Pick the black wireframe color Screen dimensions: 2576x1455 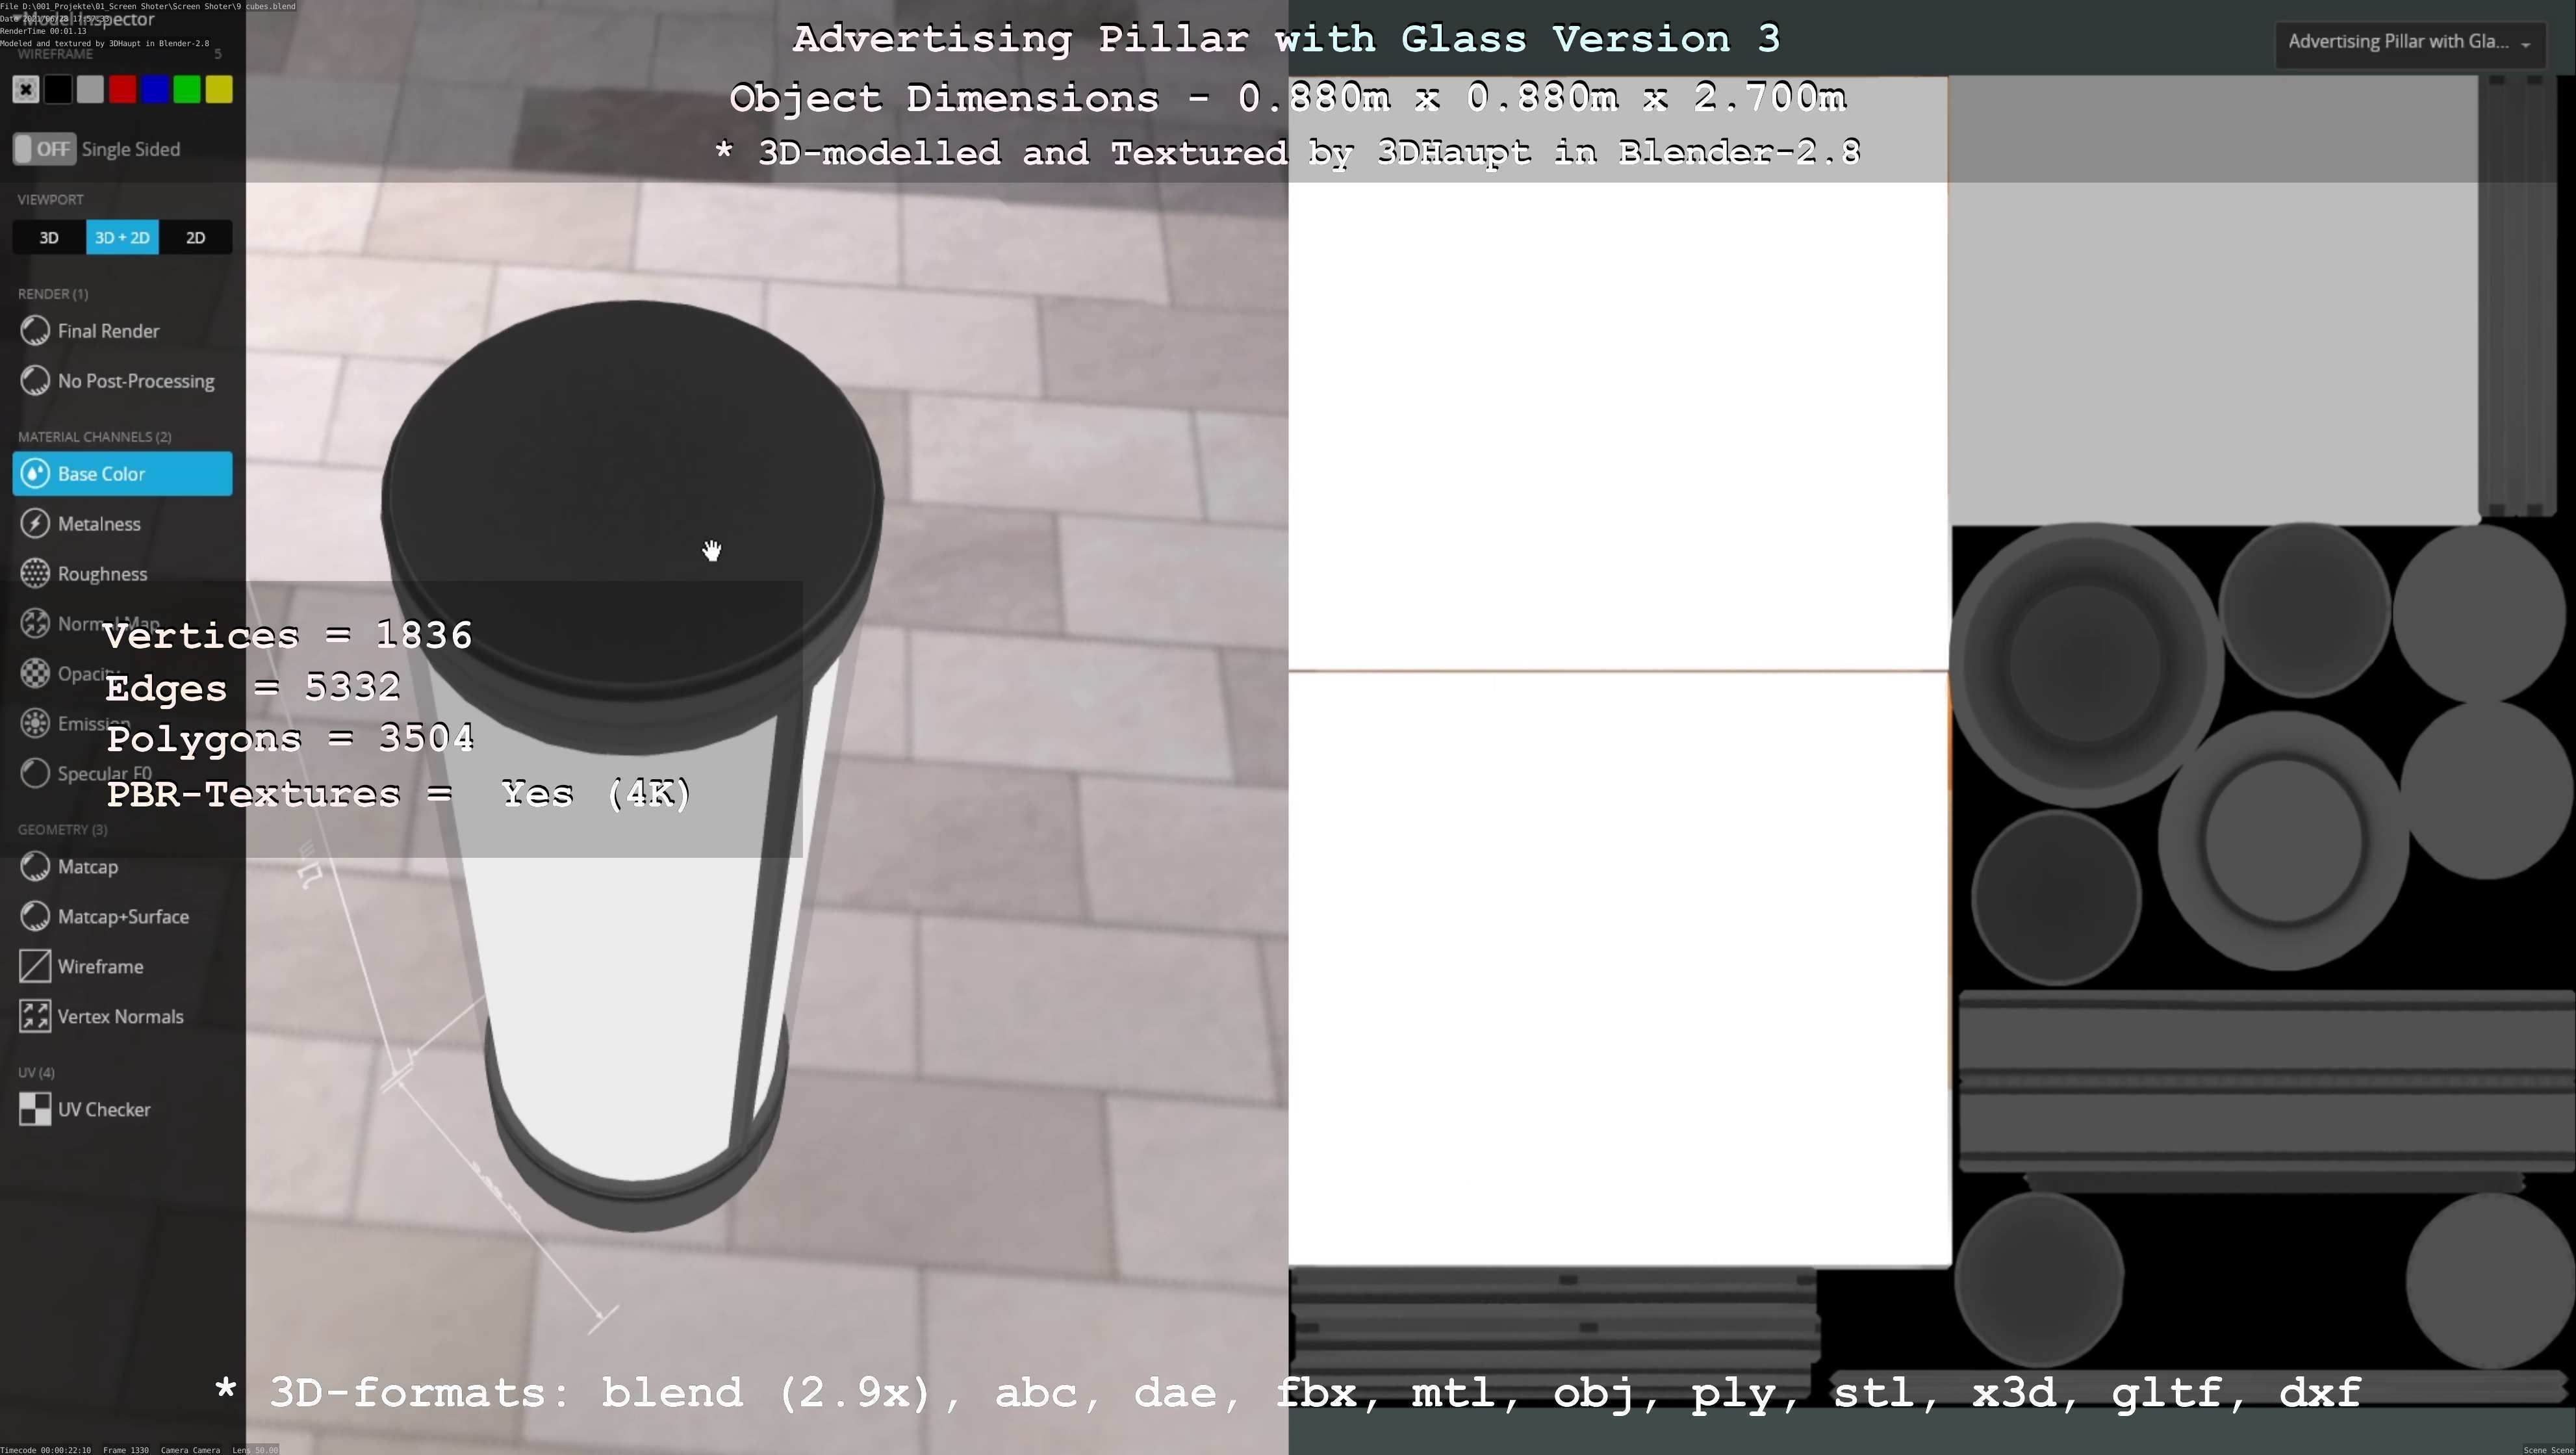[x=58, y=90]
